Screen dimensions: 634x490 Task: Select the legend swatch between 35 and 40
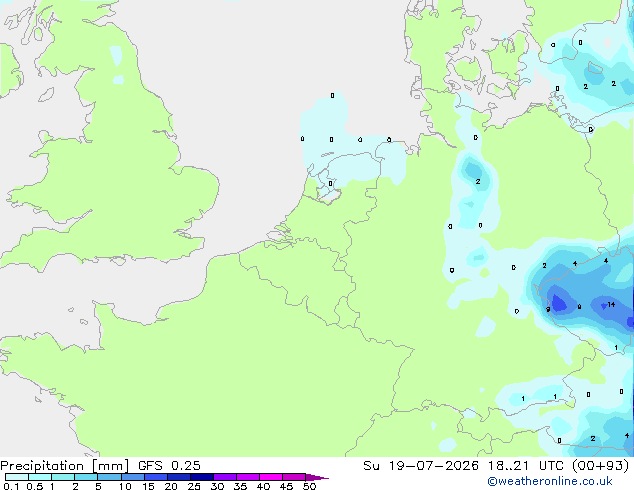248,477
